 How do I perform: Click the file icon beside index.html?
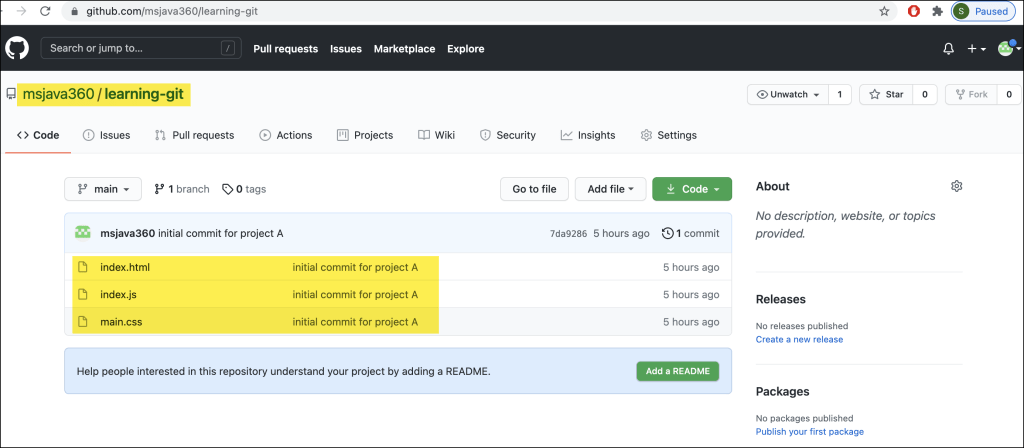(82, 267)
